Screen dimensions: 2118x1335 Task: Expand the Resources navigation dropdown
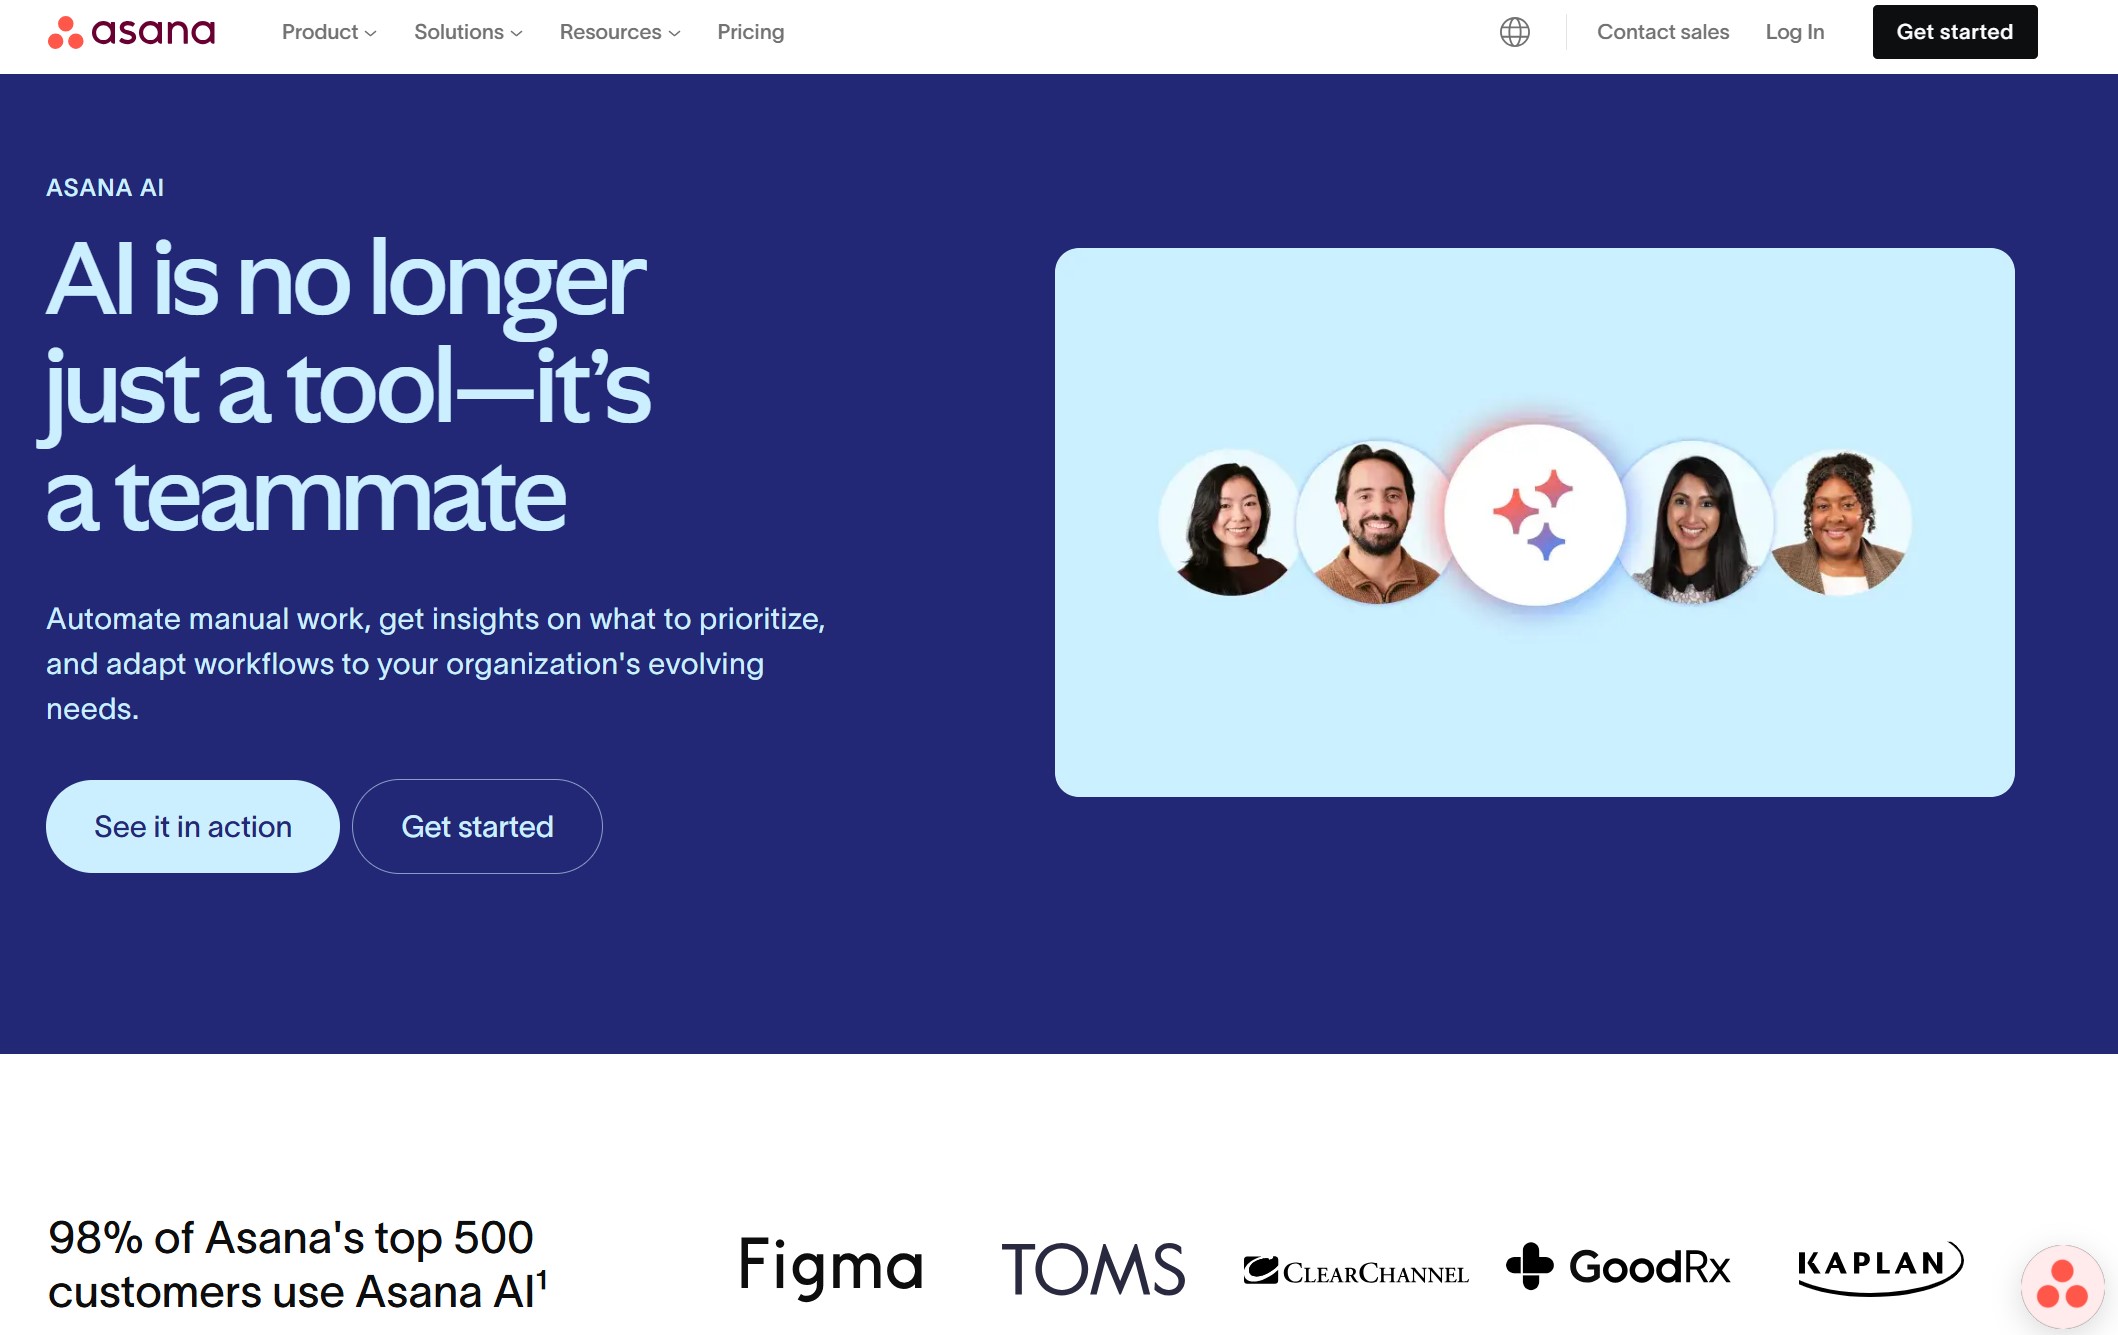click(x=618, y=31)
